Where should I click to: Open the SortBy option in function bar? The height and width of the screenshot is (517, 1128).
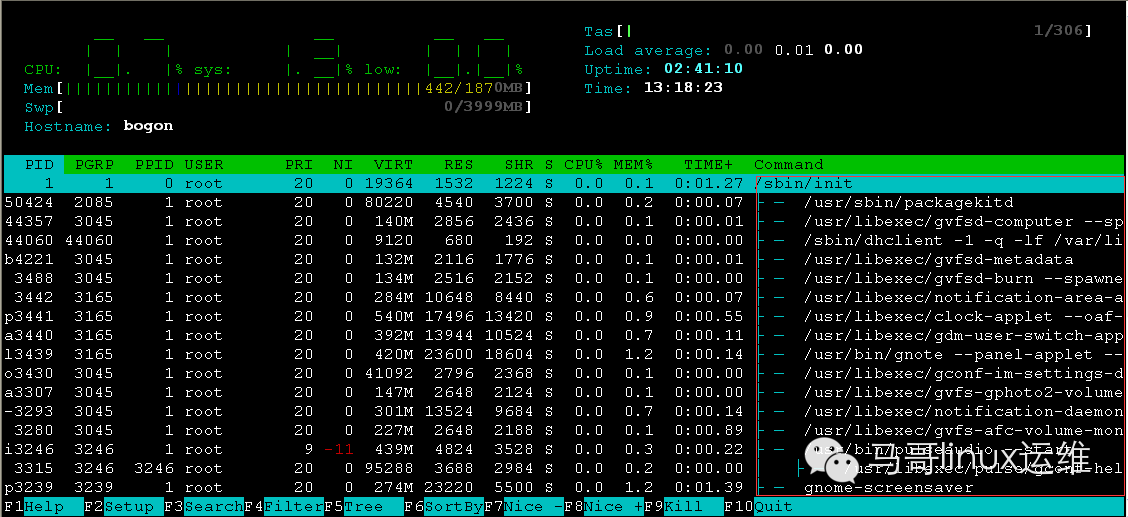coord(453,506)
